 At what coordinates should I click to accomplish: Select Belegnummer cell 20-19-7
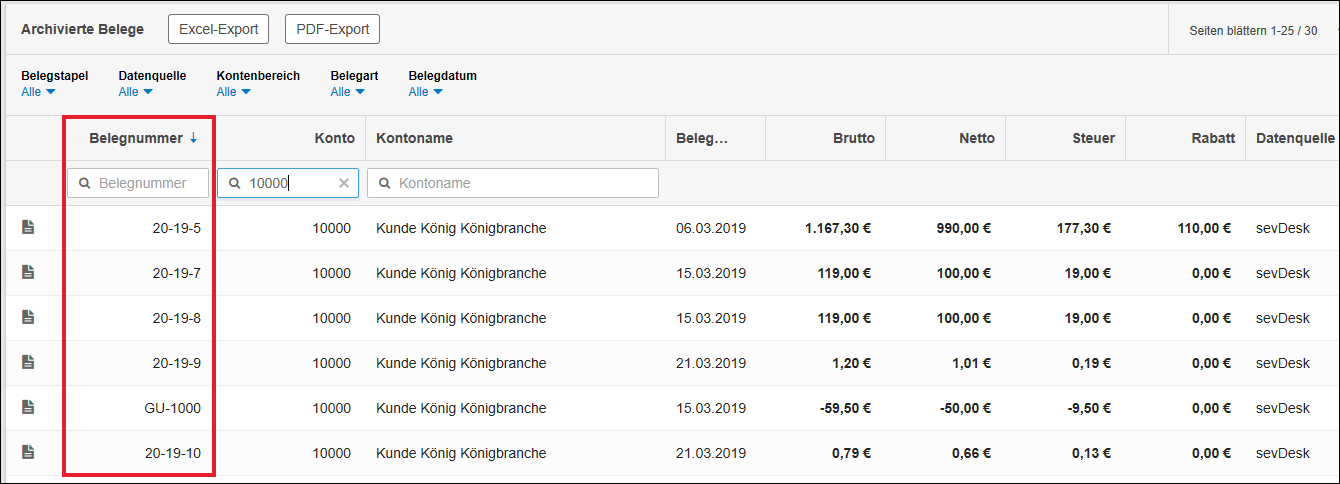pos(176,273)
